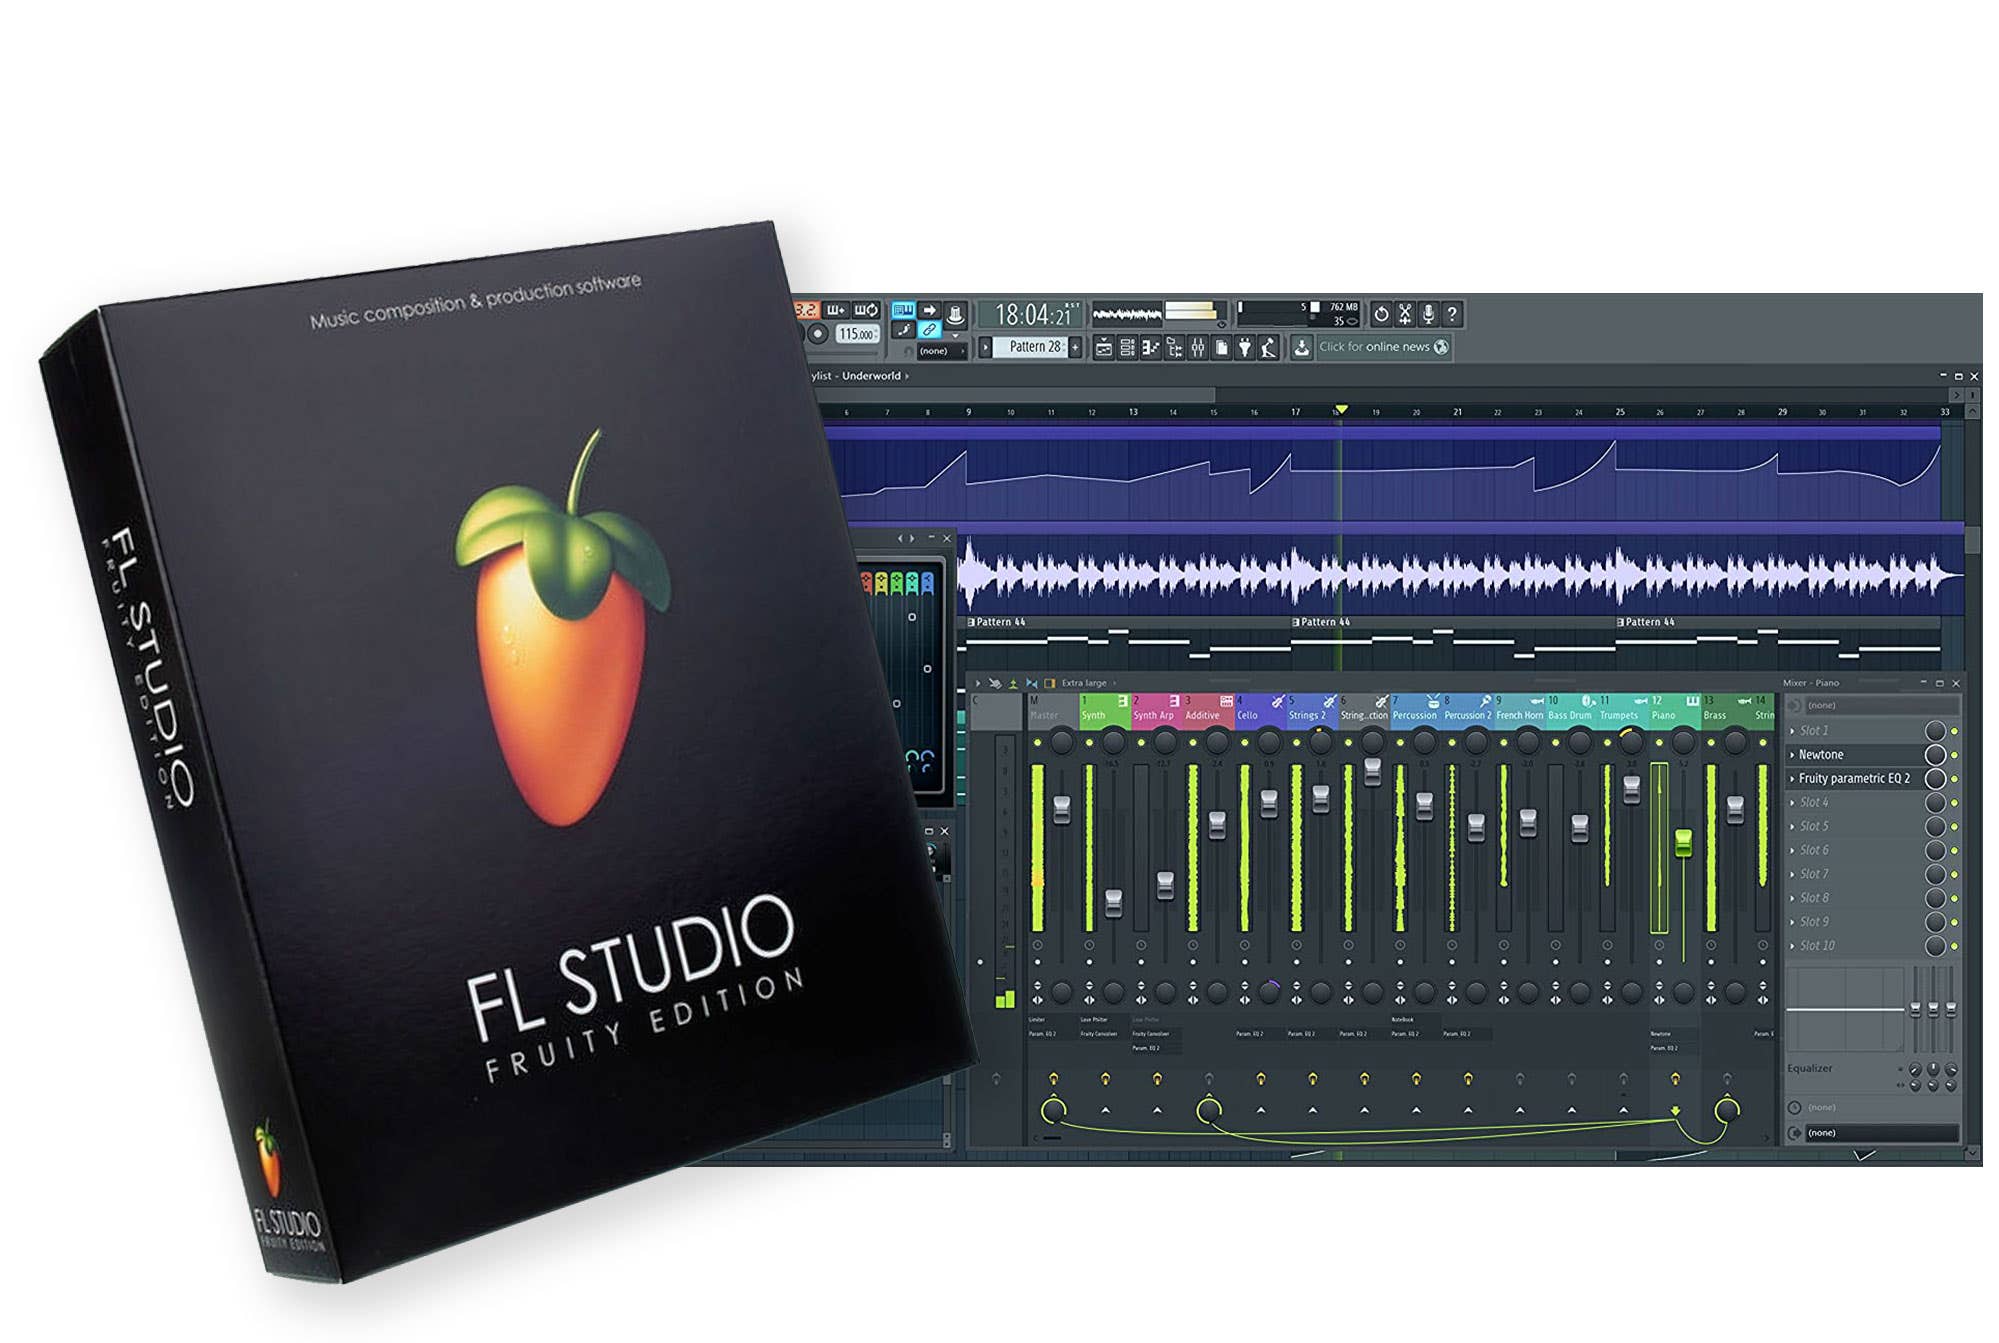Screen dimensions: 1999x1343
Task: Click the record button in transport panel
Action: (818, 333)
